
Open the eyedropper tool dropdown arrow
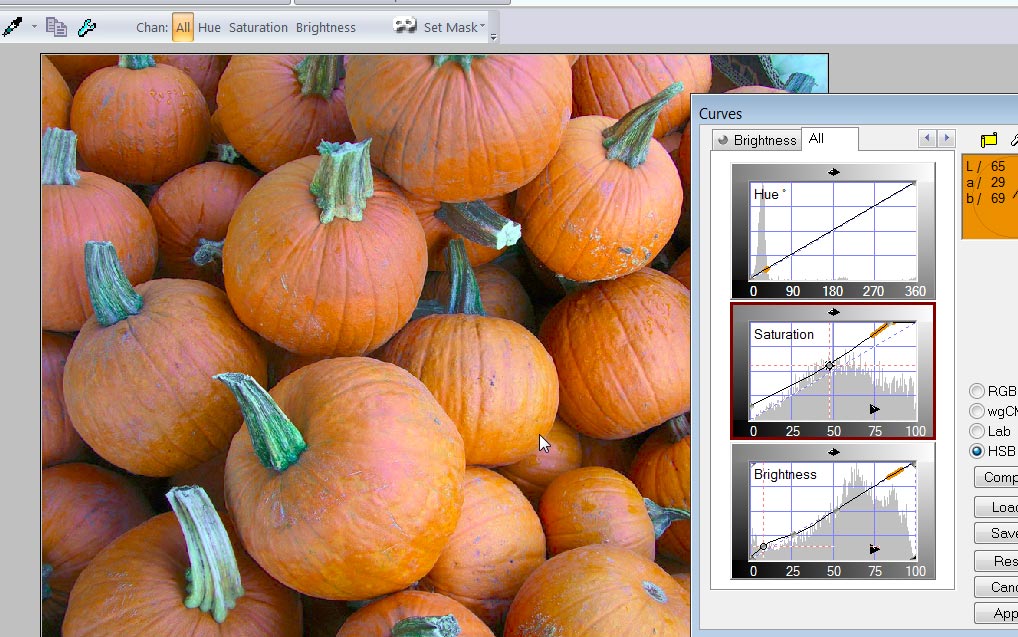tap(34, 27)
